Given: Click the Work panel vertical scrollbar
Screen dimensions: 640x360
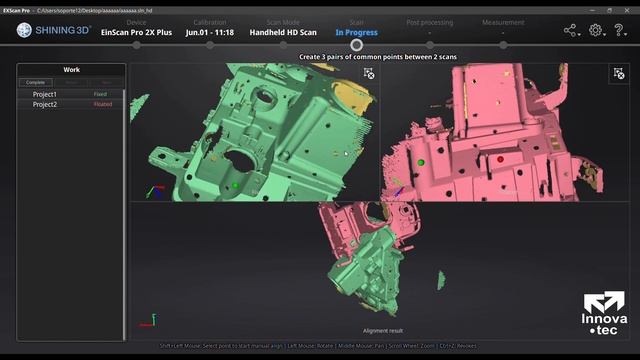Looking at the screenshot, I should point(124,215).
